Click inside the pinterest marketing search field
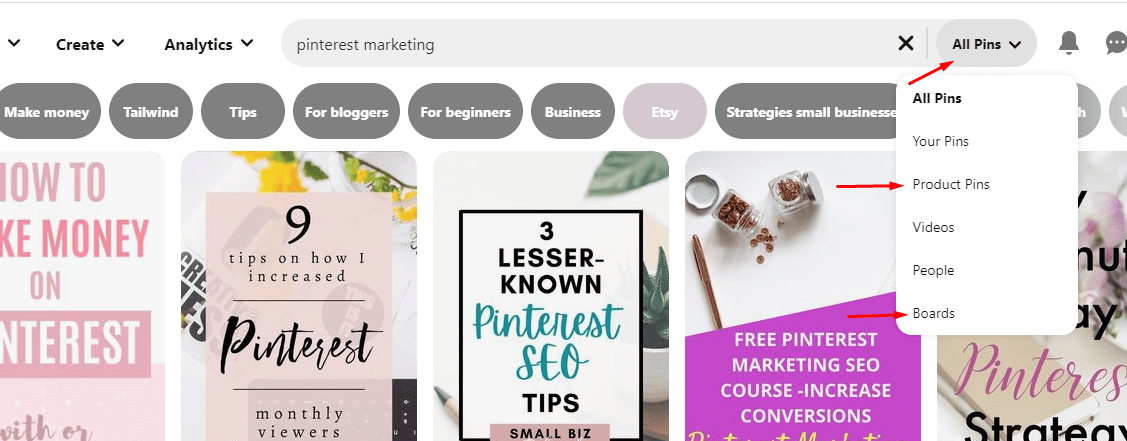The image size is (1127, 441). click(x=589, y=44)
